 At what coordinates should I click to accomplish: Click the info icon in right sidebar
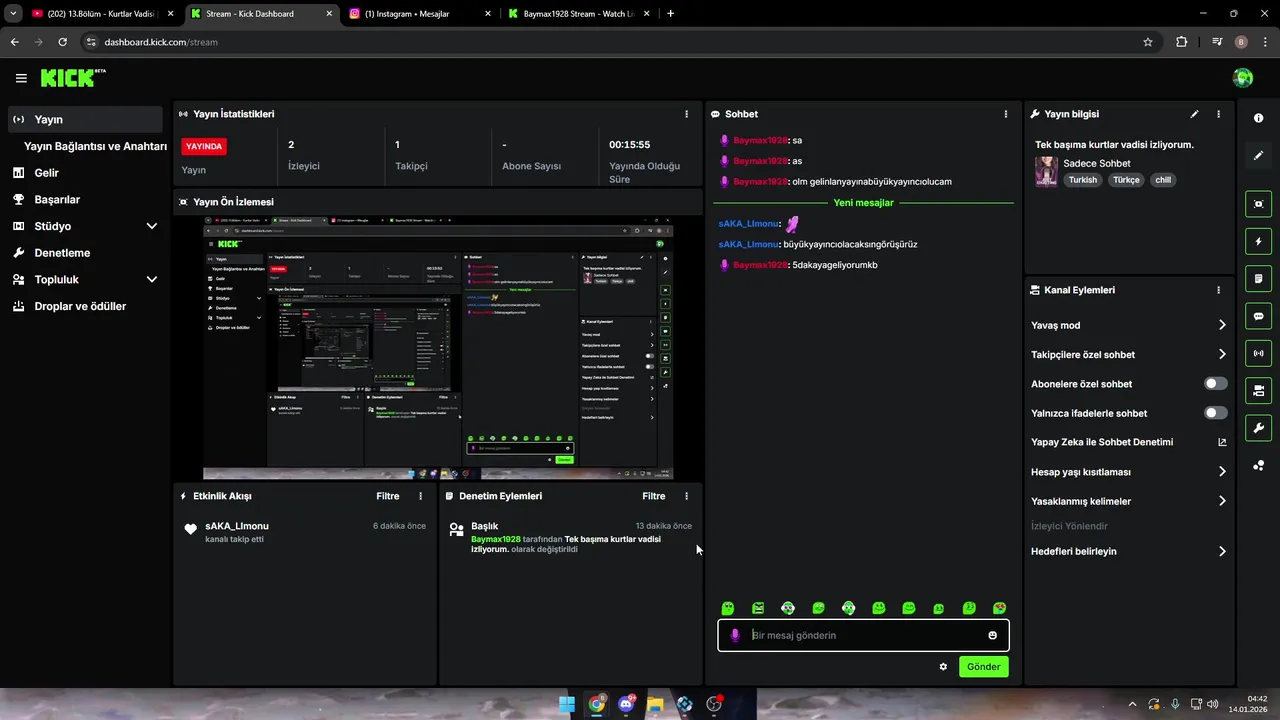1258,118
